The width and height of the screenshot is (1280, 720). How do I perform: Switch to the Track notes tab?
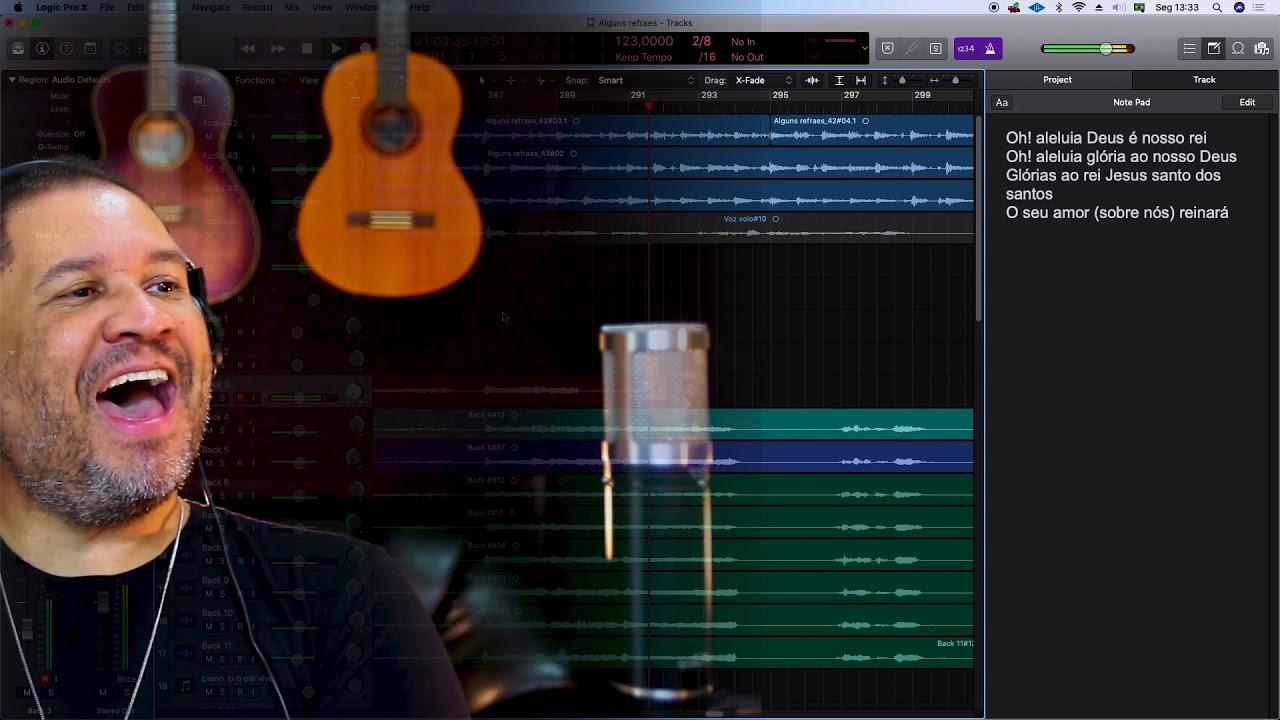[x=1204, y=80]
